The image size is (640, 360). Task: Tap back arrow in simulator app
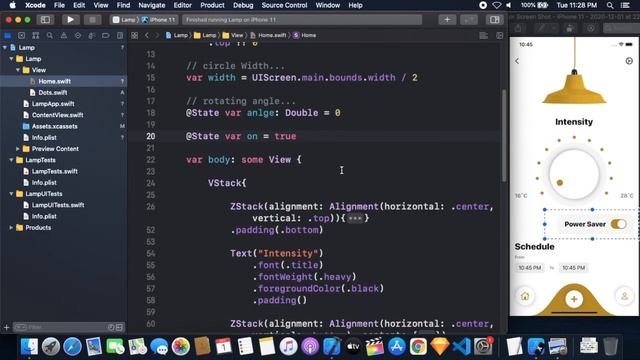(x=517, y=61)
